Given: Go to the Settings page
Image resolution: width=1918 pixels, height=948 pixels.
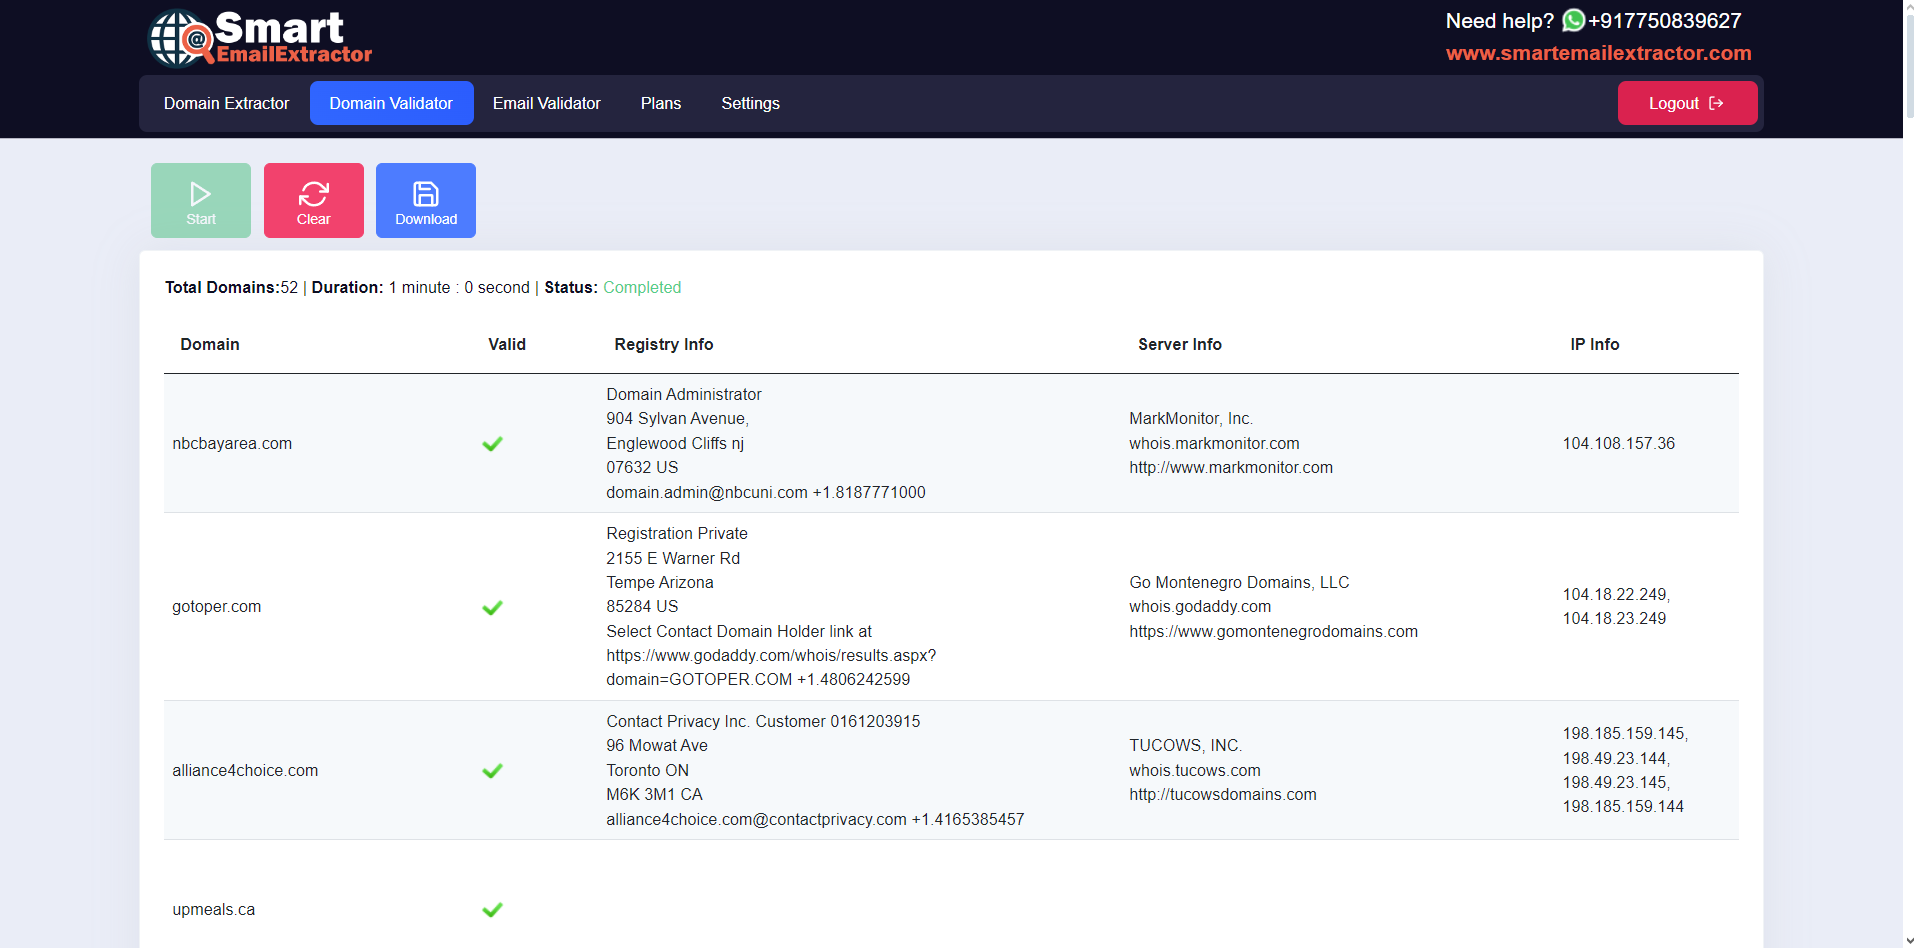Looking at the screenshot, I should click(750, 103).
